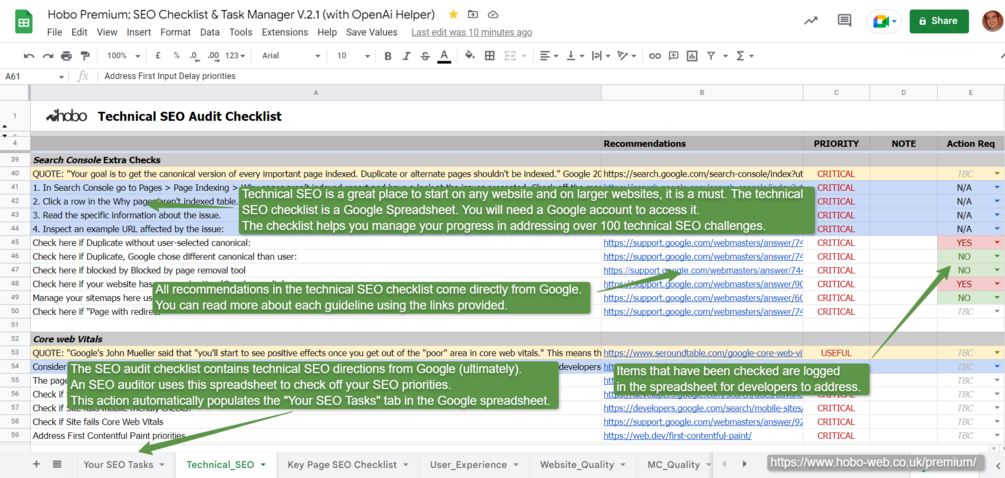1005x478 pixels.
Task: Open Google Sheets home icon
Action: pos(24,22)
